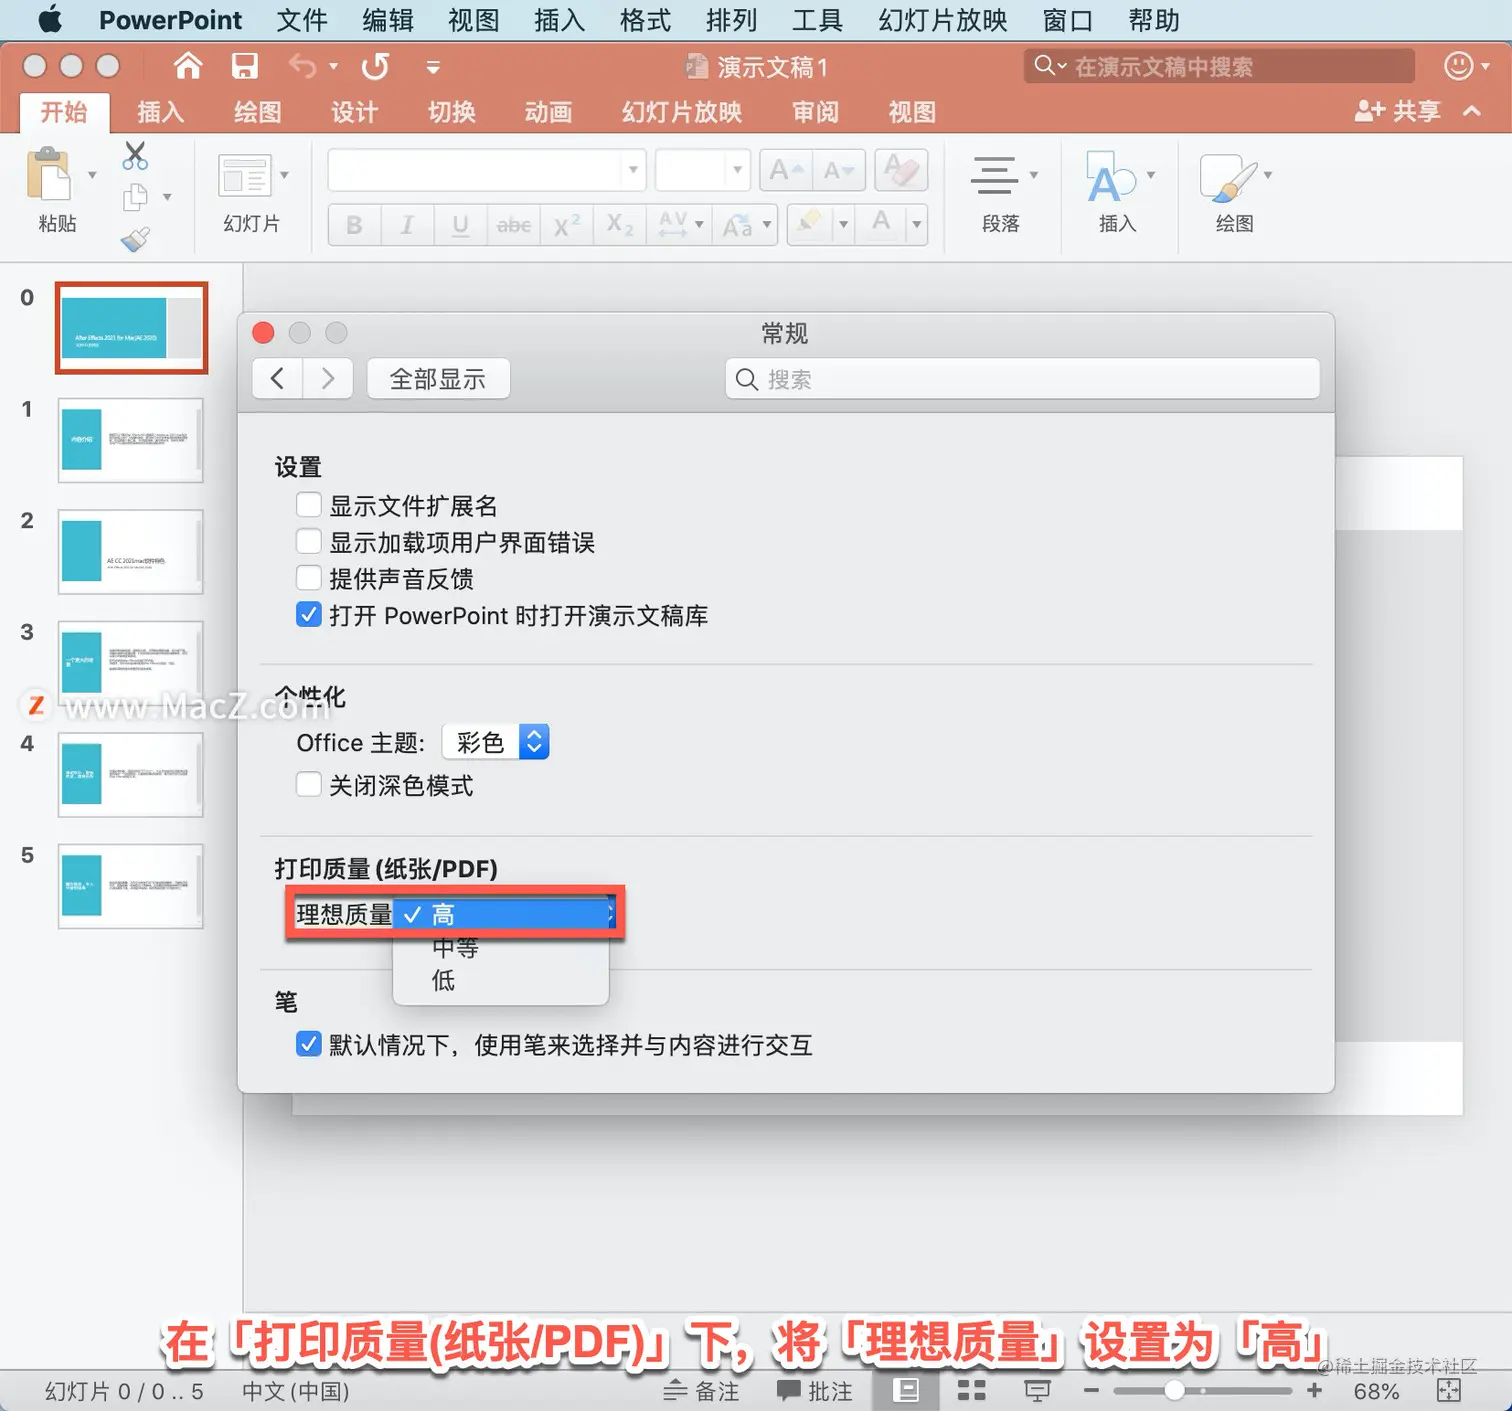Click the Copy icon in ribbon
1512x1411 pixels.
(135, 197)
